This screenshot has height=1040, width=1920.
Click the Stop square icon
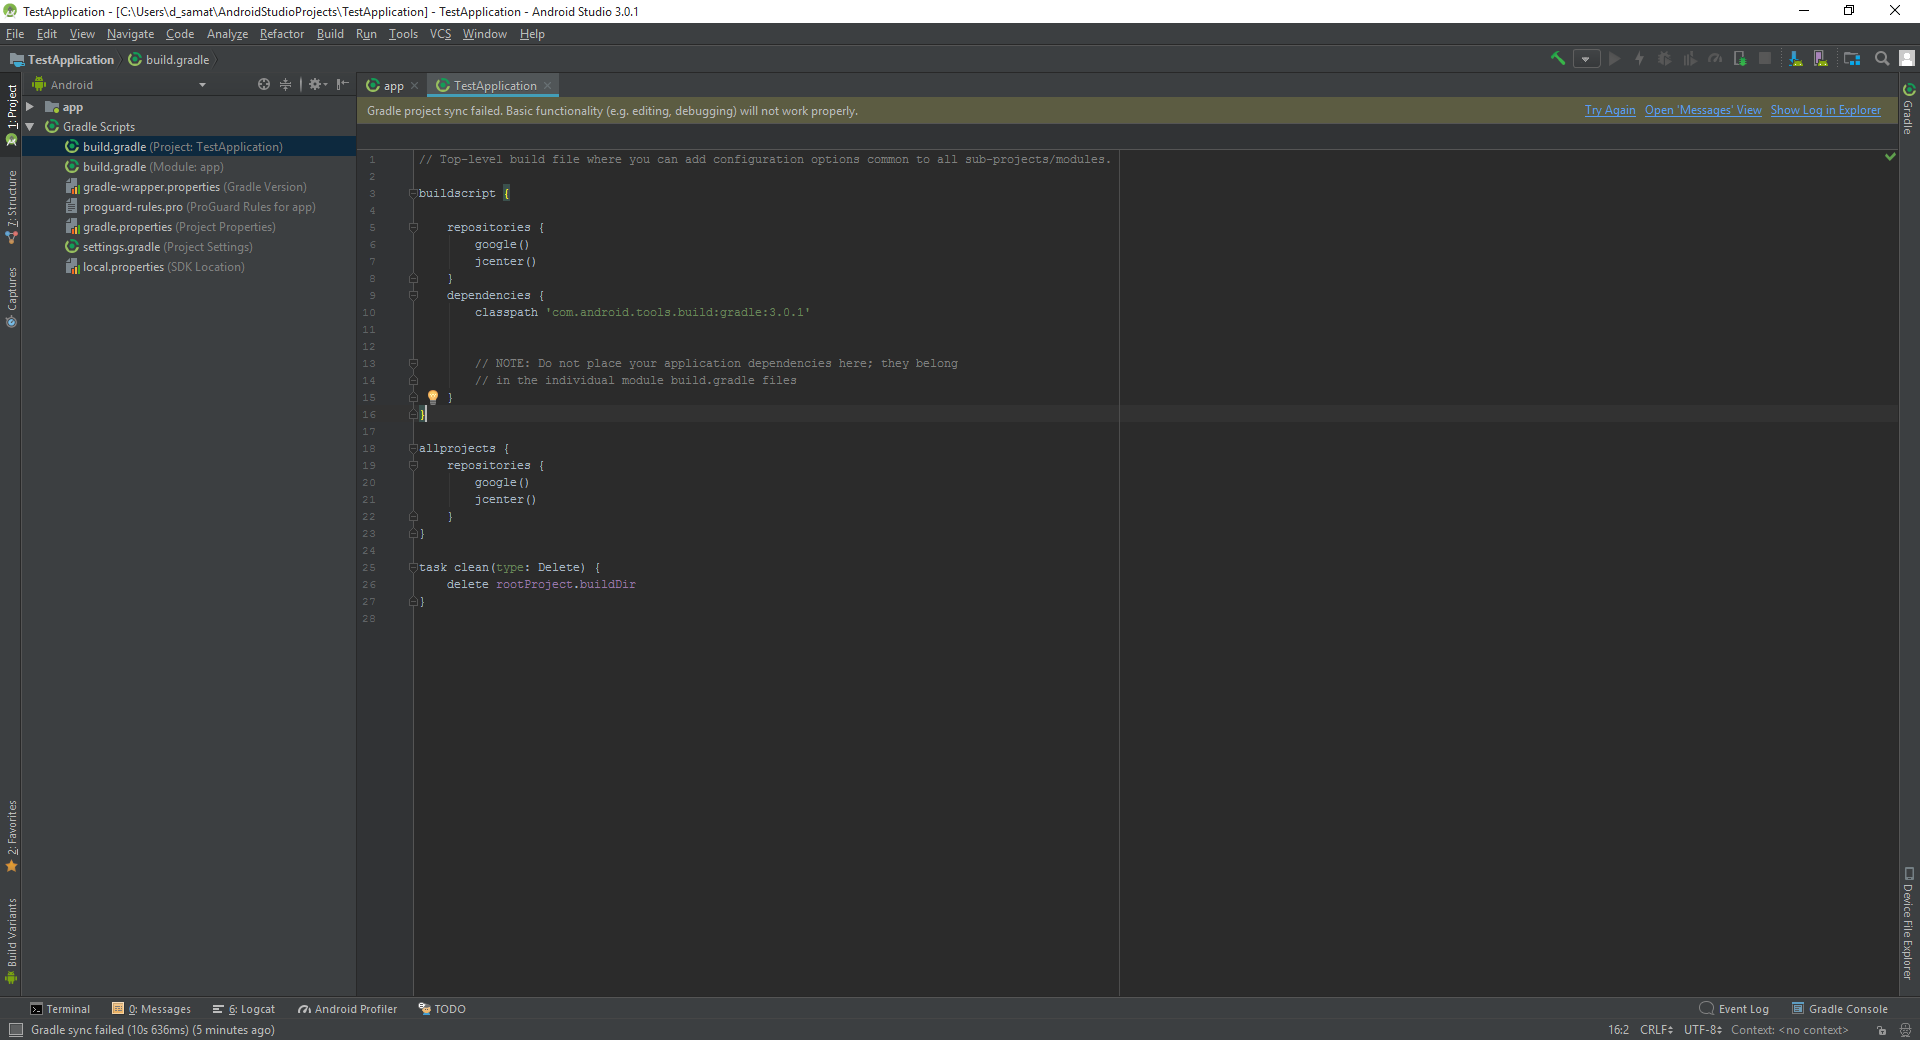1765,59
